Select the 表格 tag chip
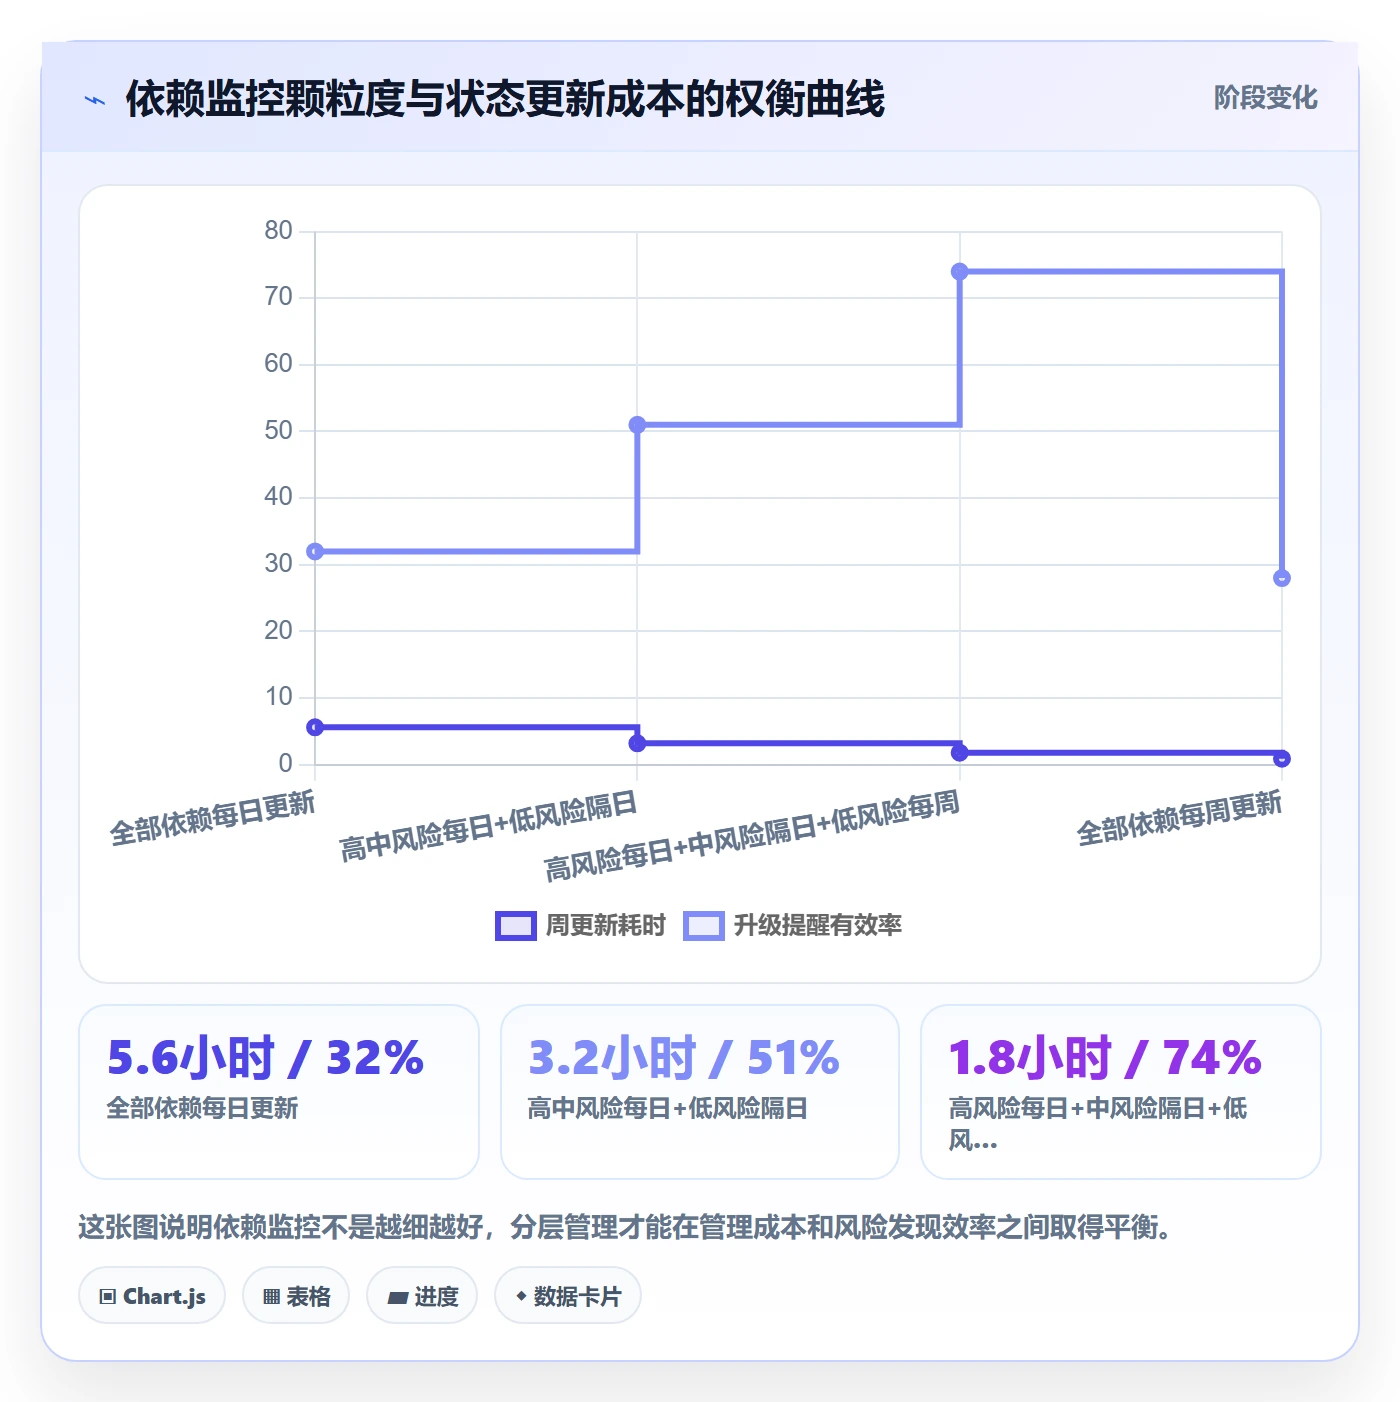 [296, 1296]
